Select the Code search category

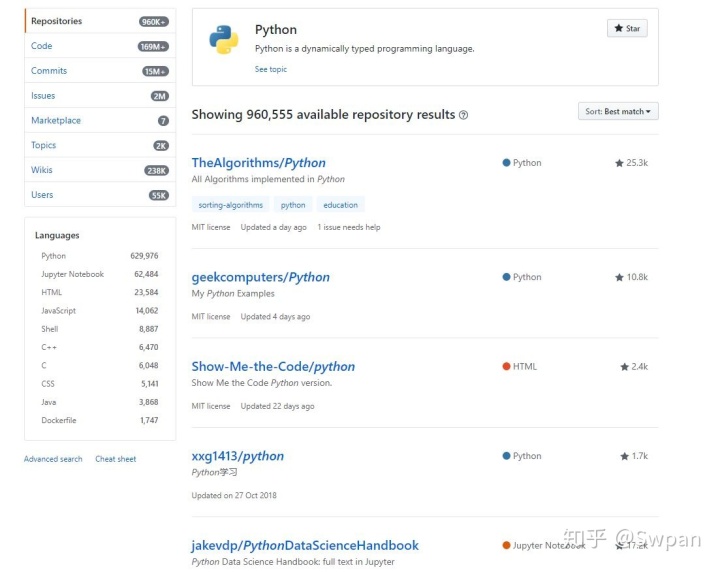(100, 46)
